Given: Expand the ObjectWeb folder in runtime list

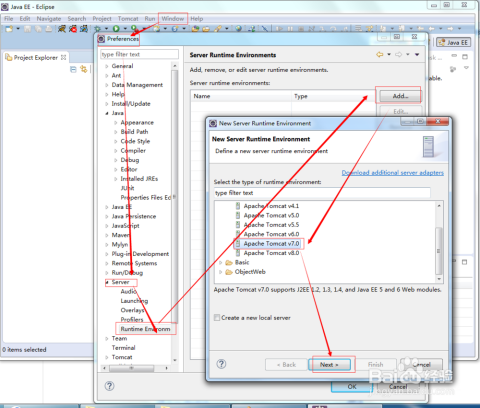Looking at the screenshot, I should 221,272.
